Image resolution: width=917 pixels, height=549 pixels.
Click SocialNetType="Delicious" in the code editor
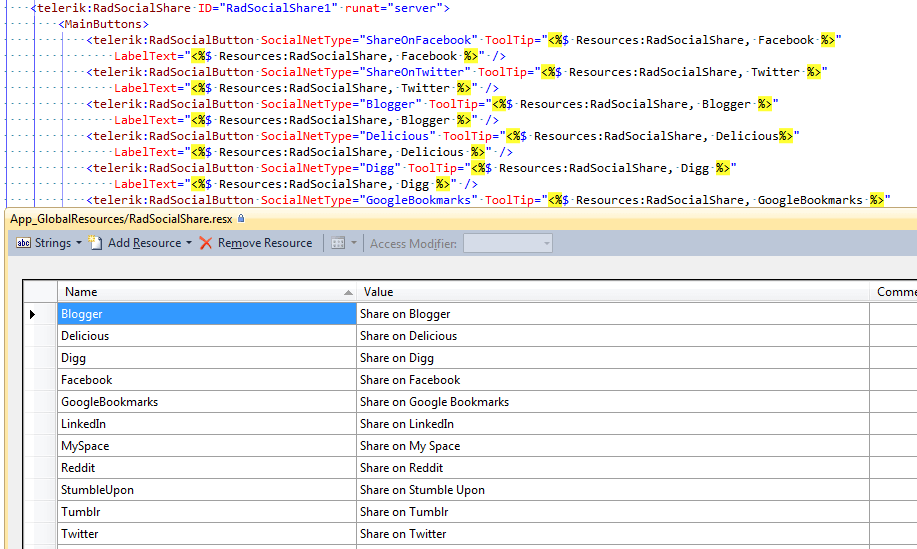pos(349,136)
